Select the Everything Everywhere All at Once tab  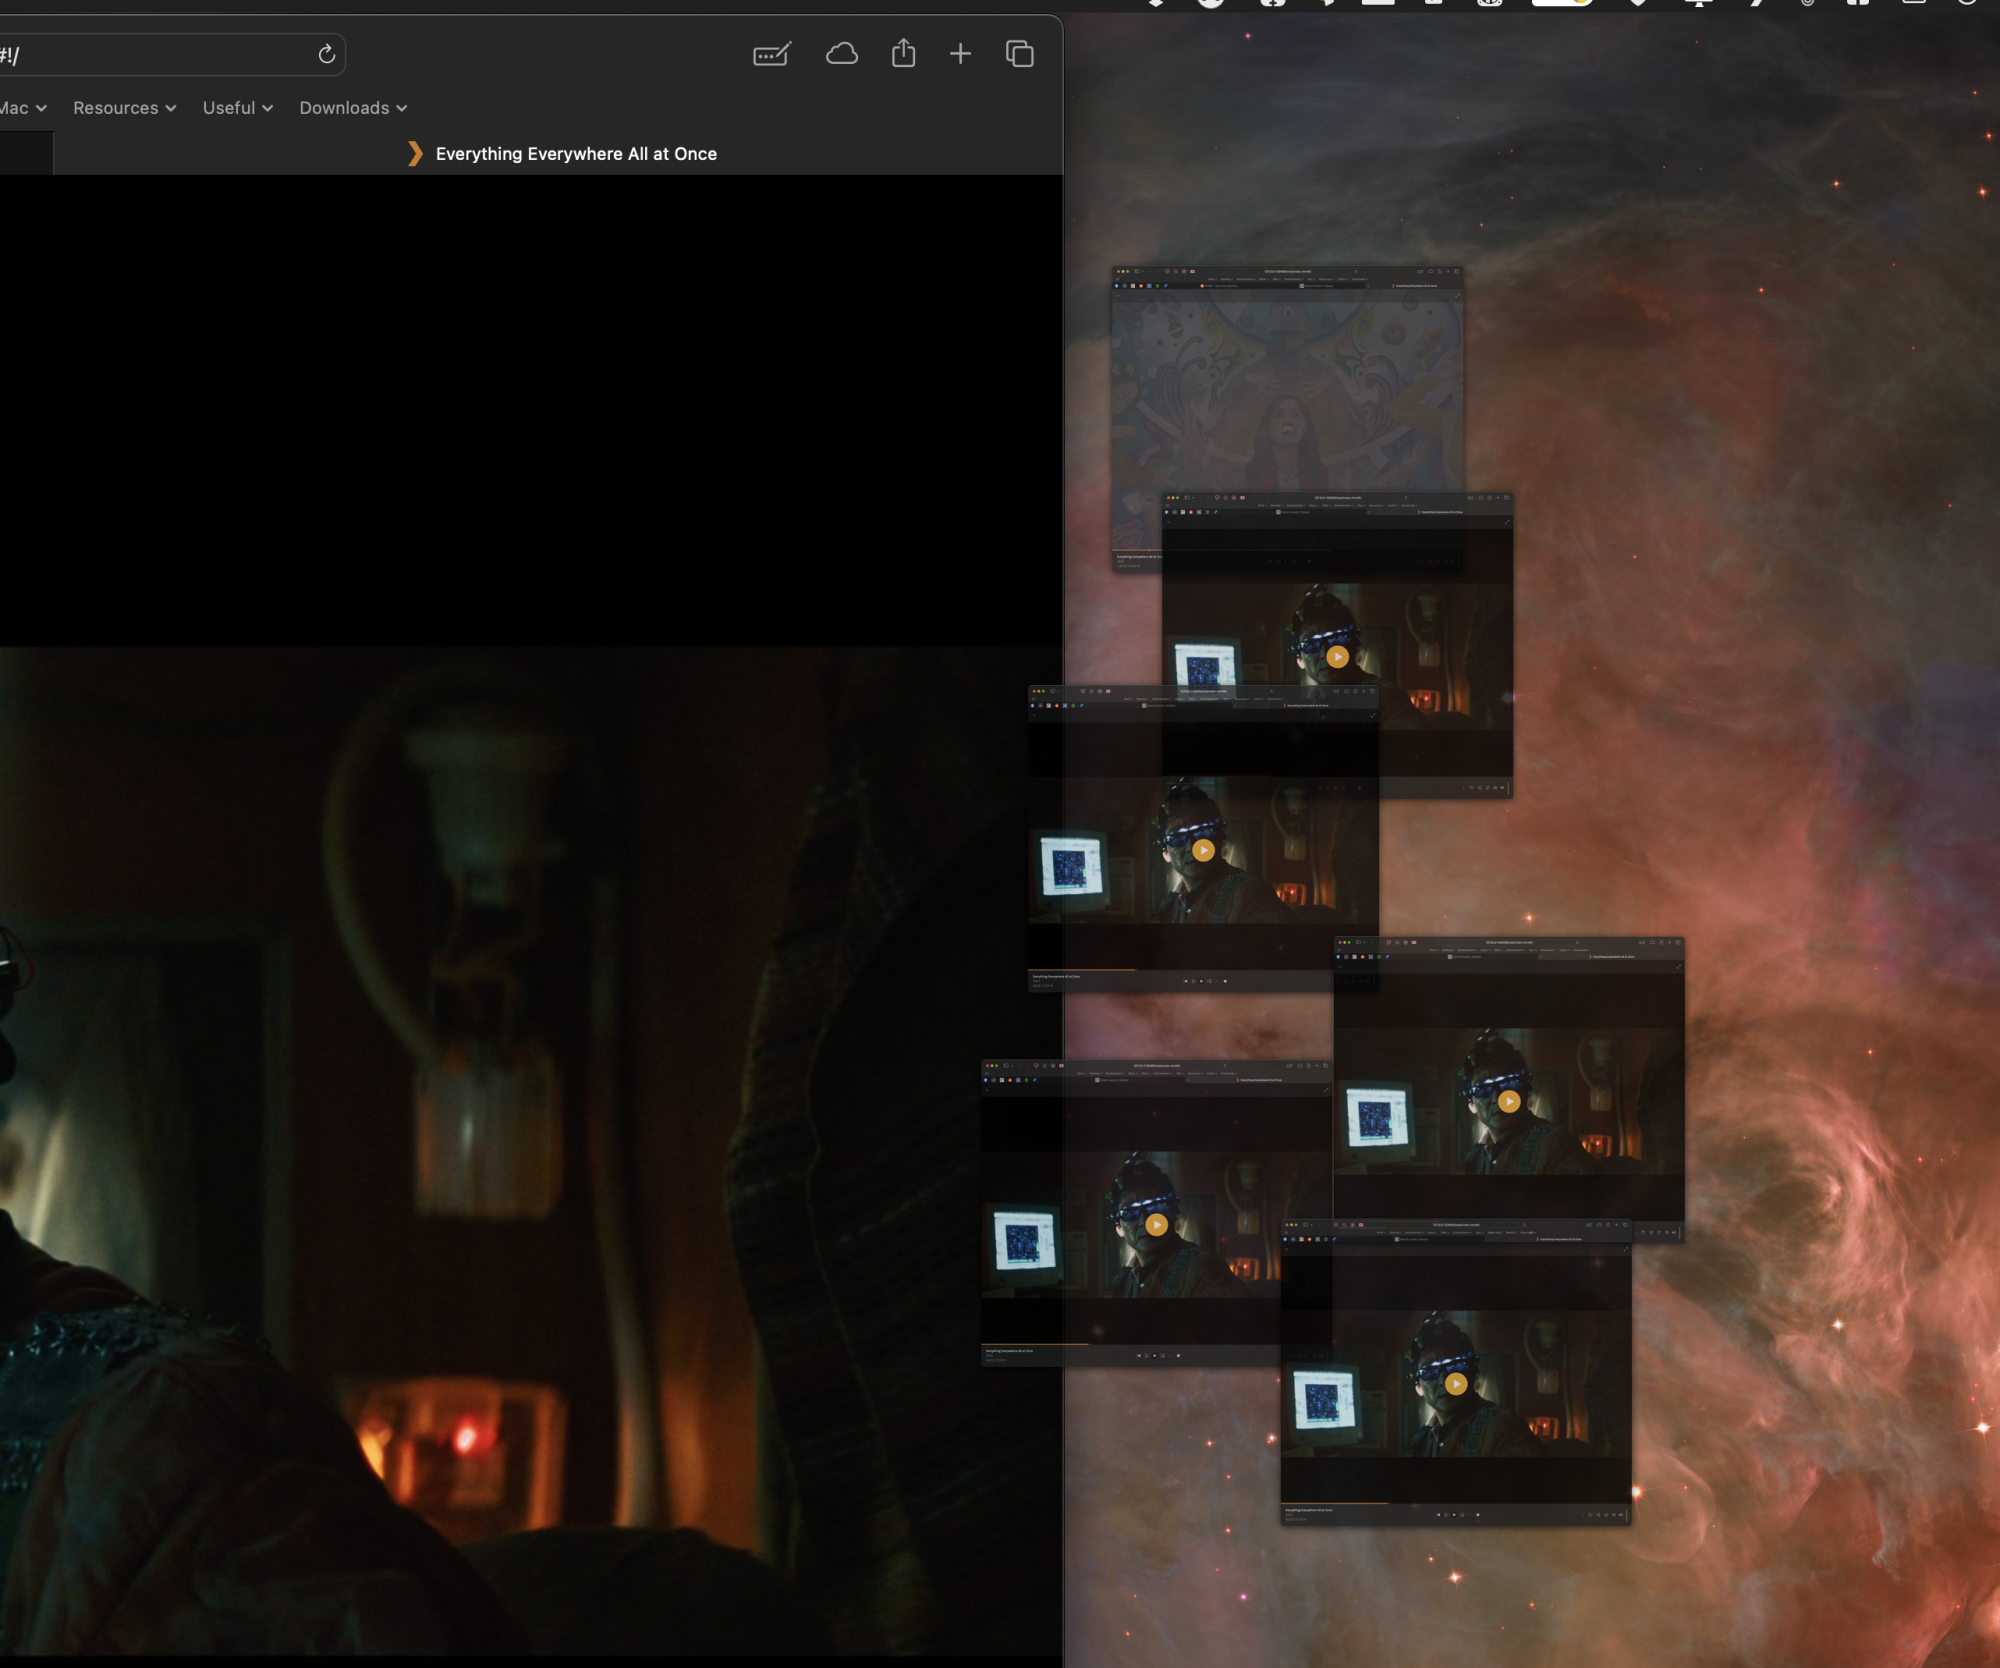[x=575, y=154]
